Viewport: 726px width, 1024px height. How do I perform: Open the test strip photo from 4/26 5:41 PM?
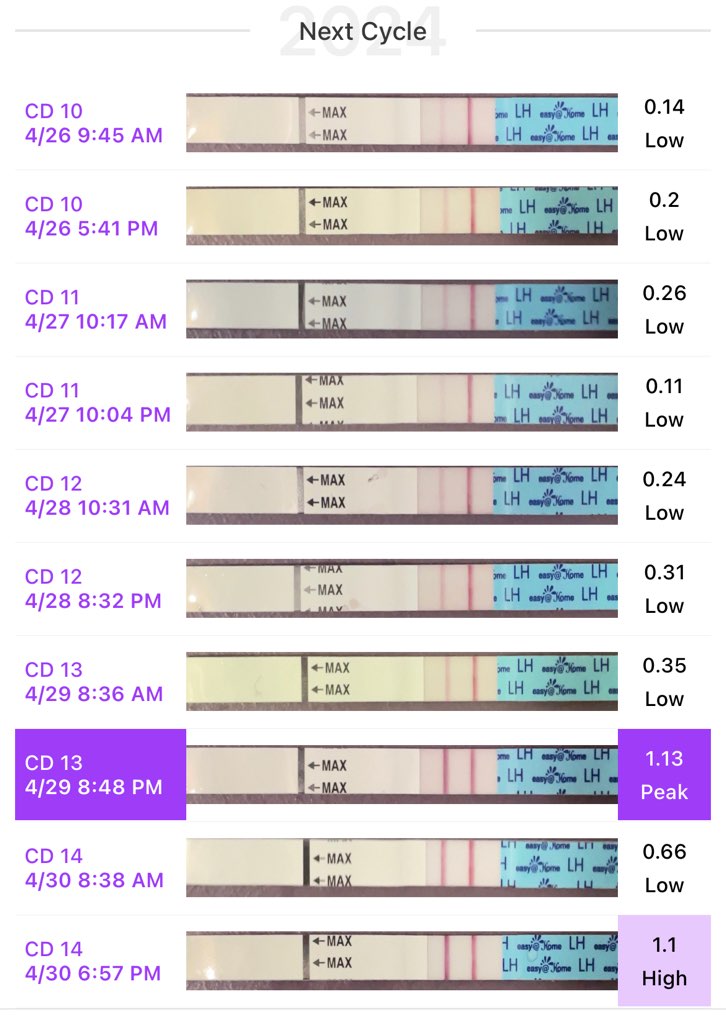(x=401, y=216)
